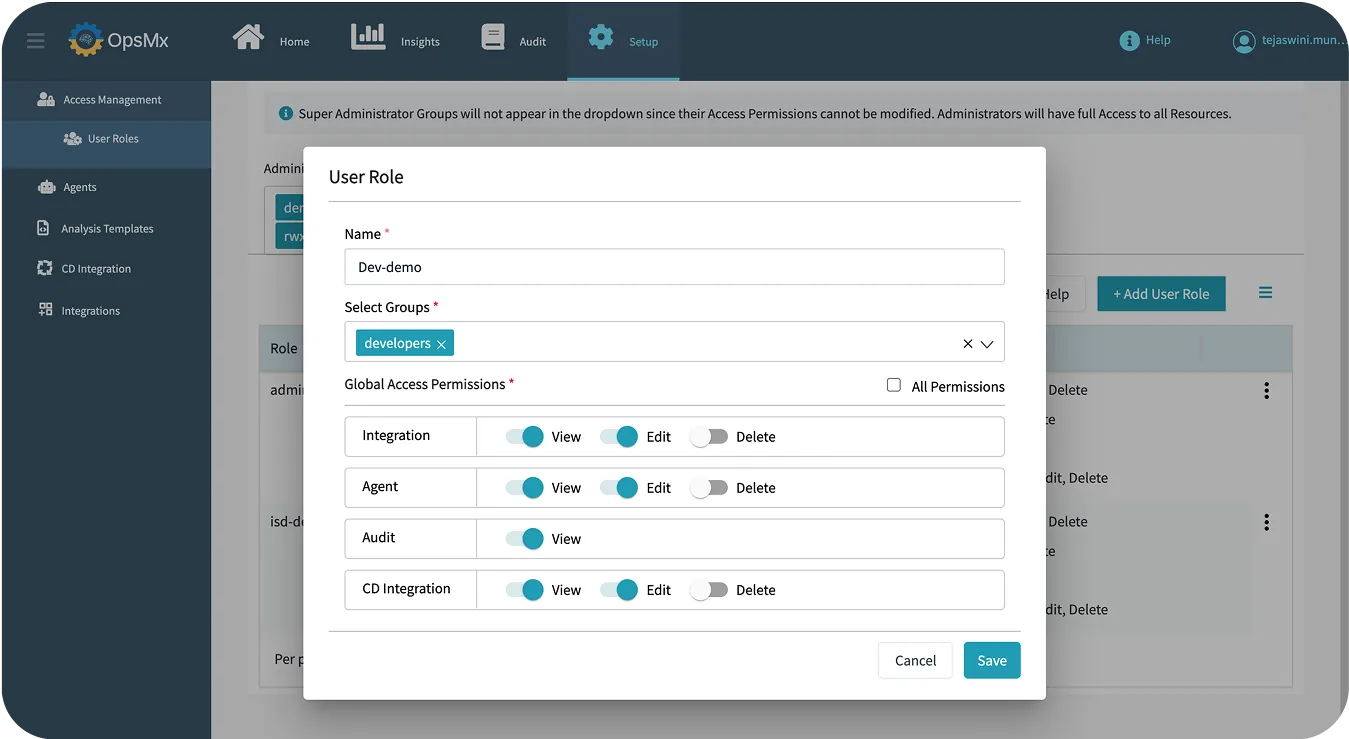Open the table columns menu icon
The image size is (1349, 739).
click(x=1265, y=293)
